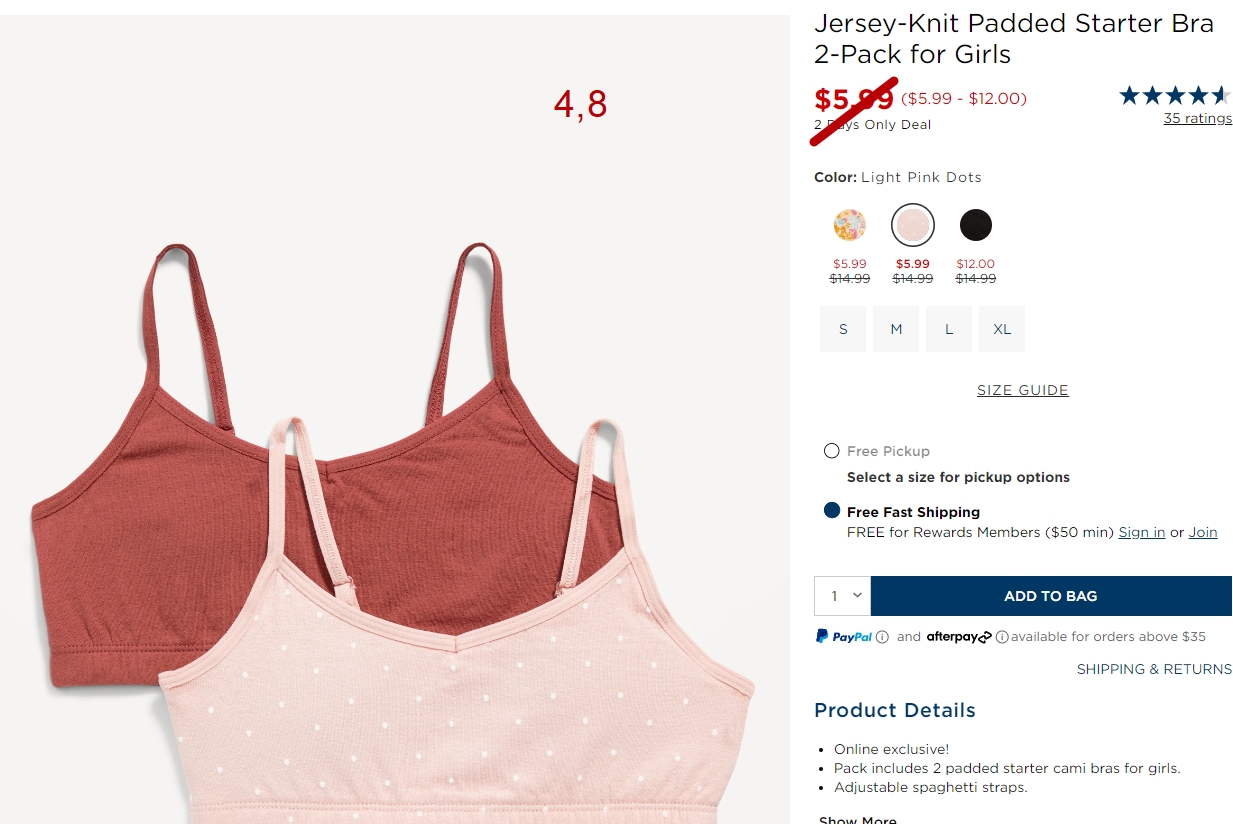Choose size S
The width and height of the screenshot is (1233, 824).
click(x=843, y=329)
